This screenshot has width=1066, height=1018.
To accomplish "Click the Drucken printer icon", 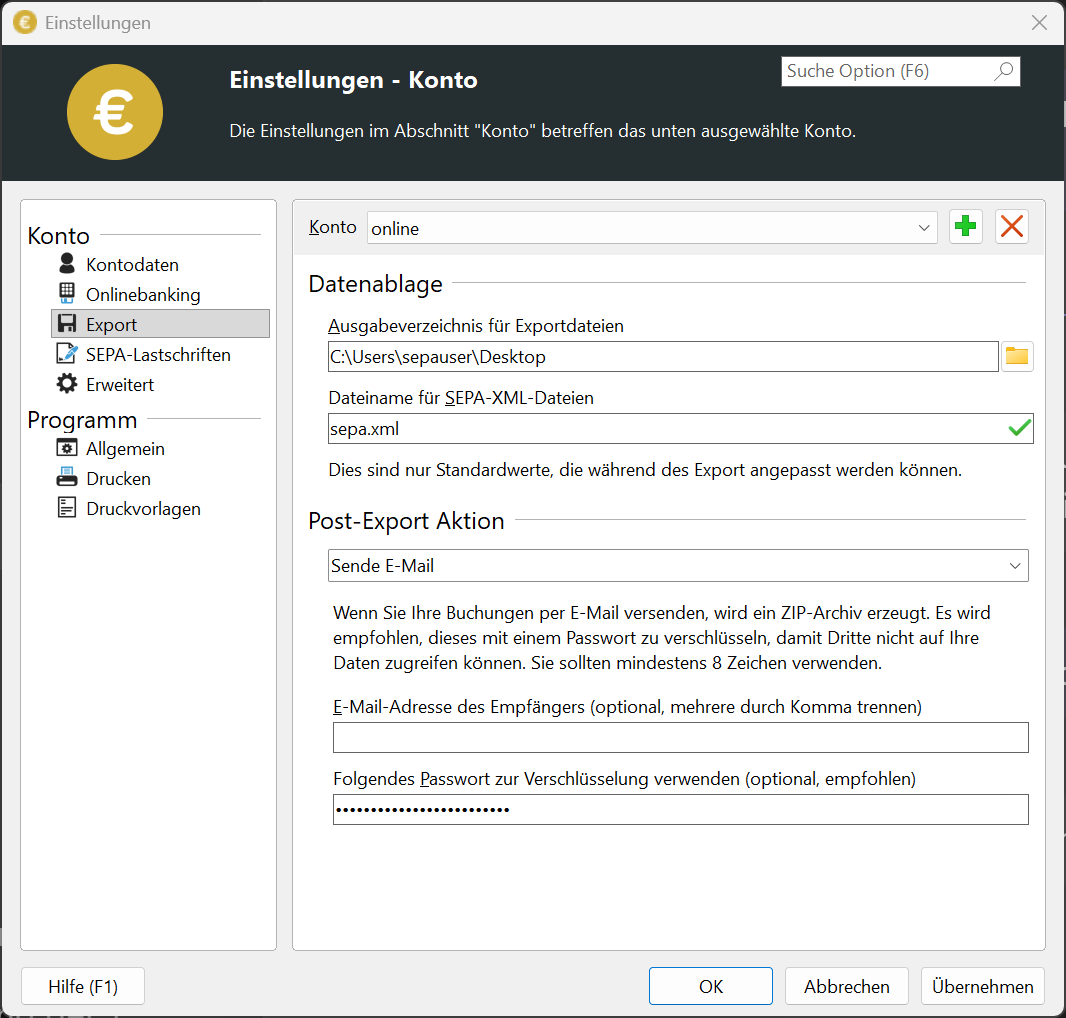I will pos(67,477).
